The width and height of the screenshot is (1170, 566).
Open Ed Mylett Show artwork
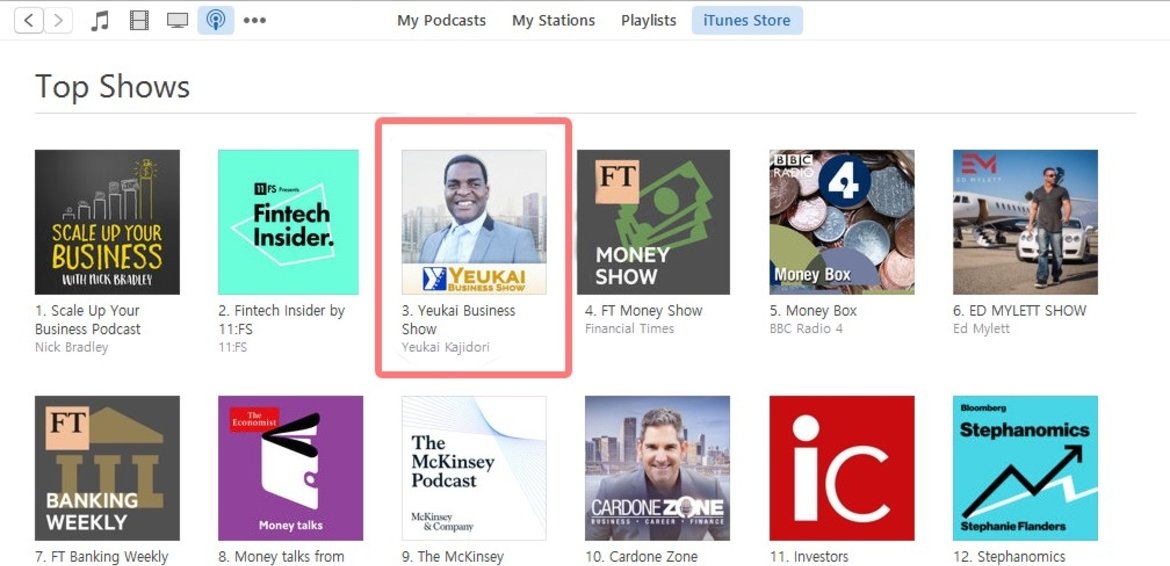point(1025,222)
